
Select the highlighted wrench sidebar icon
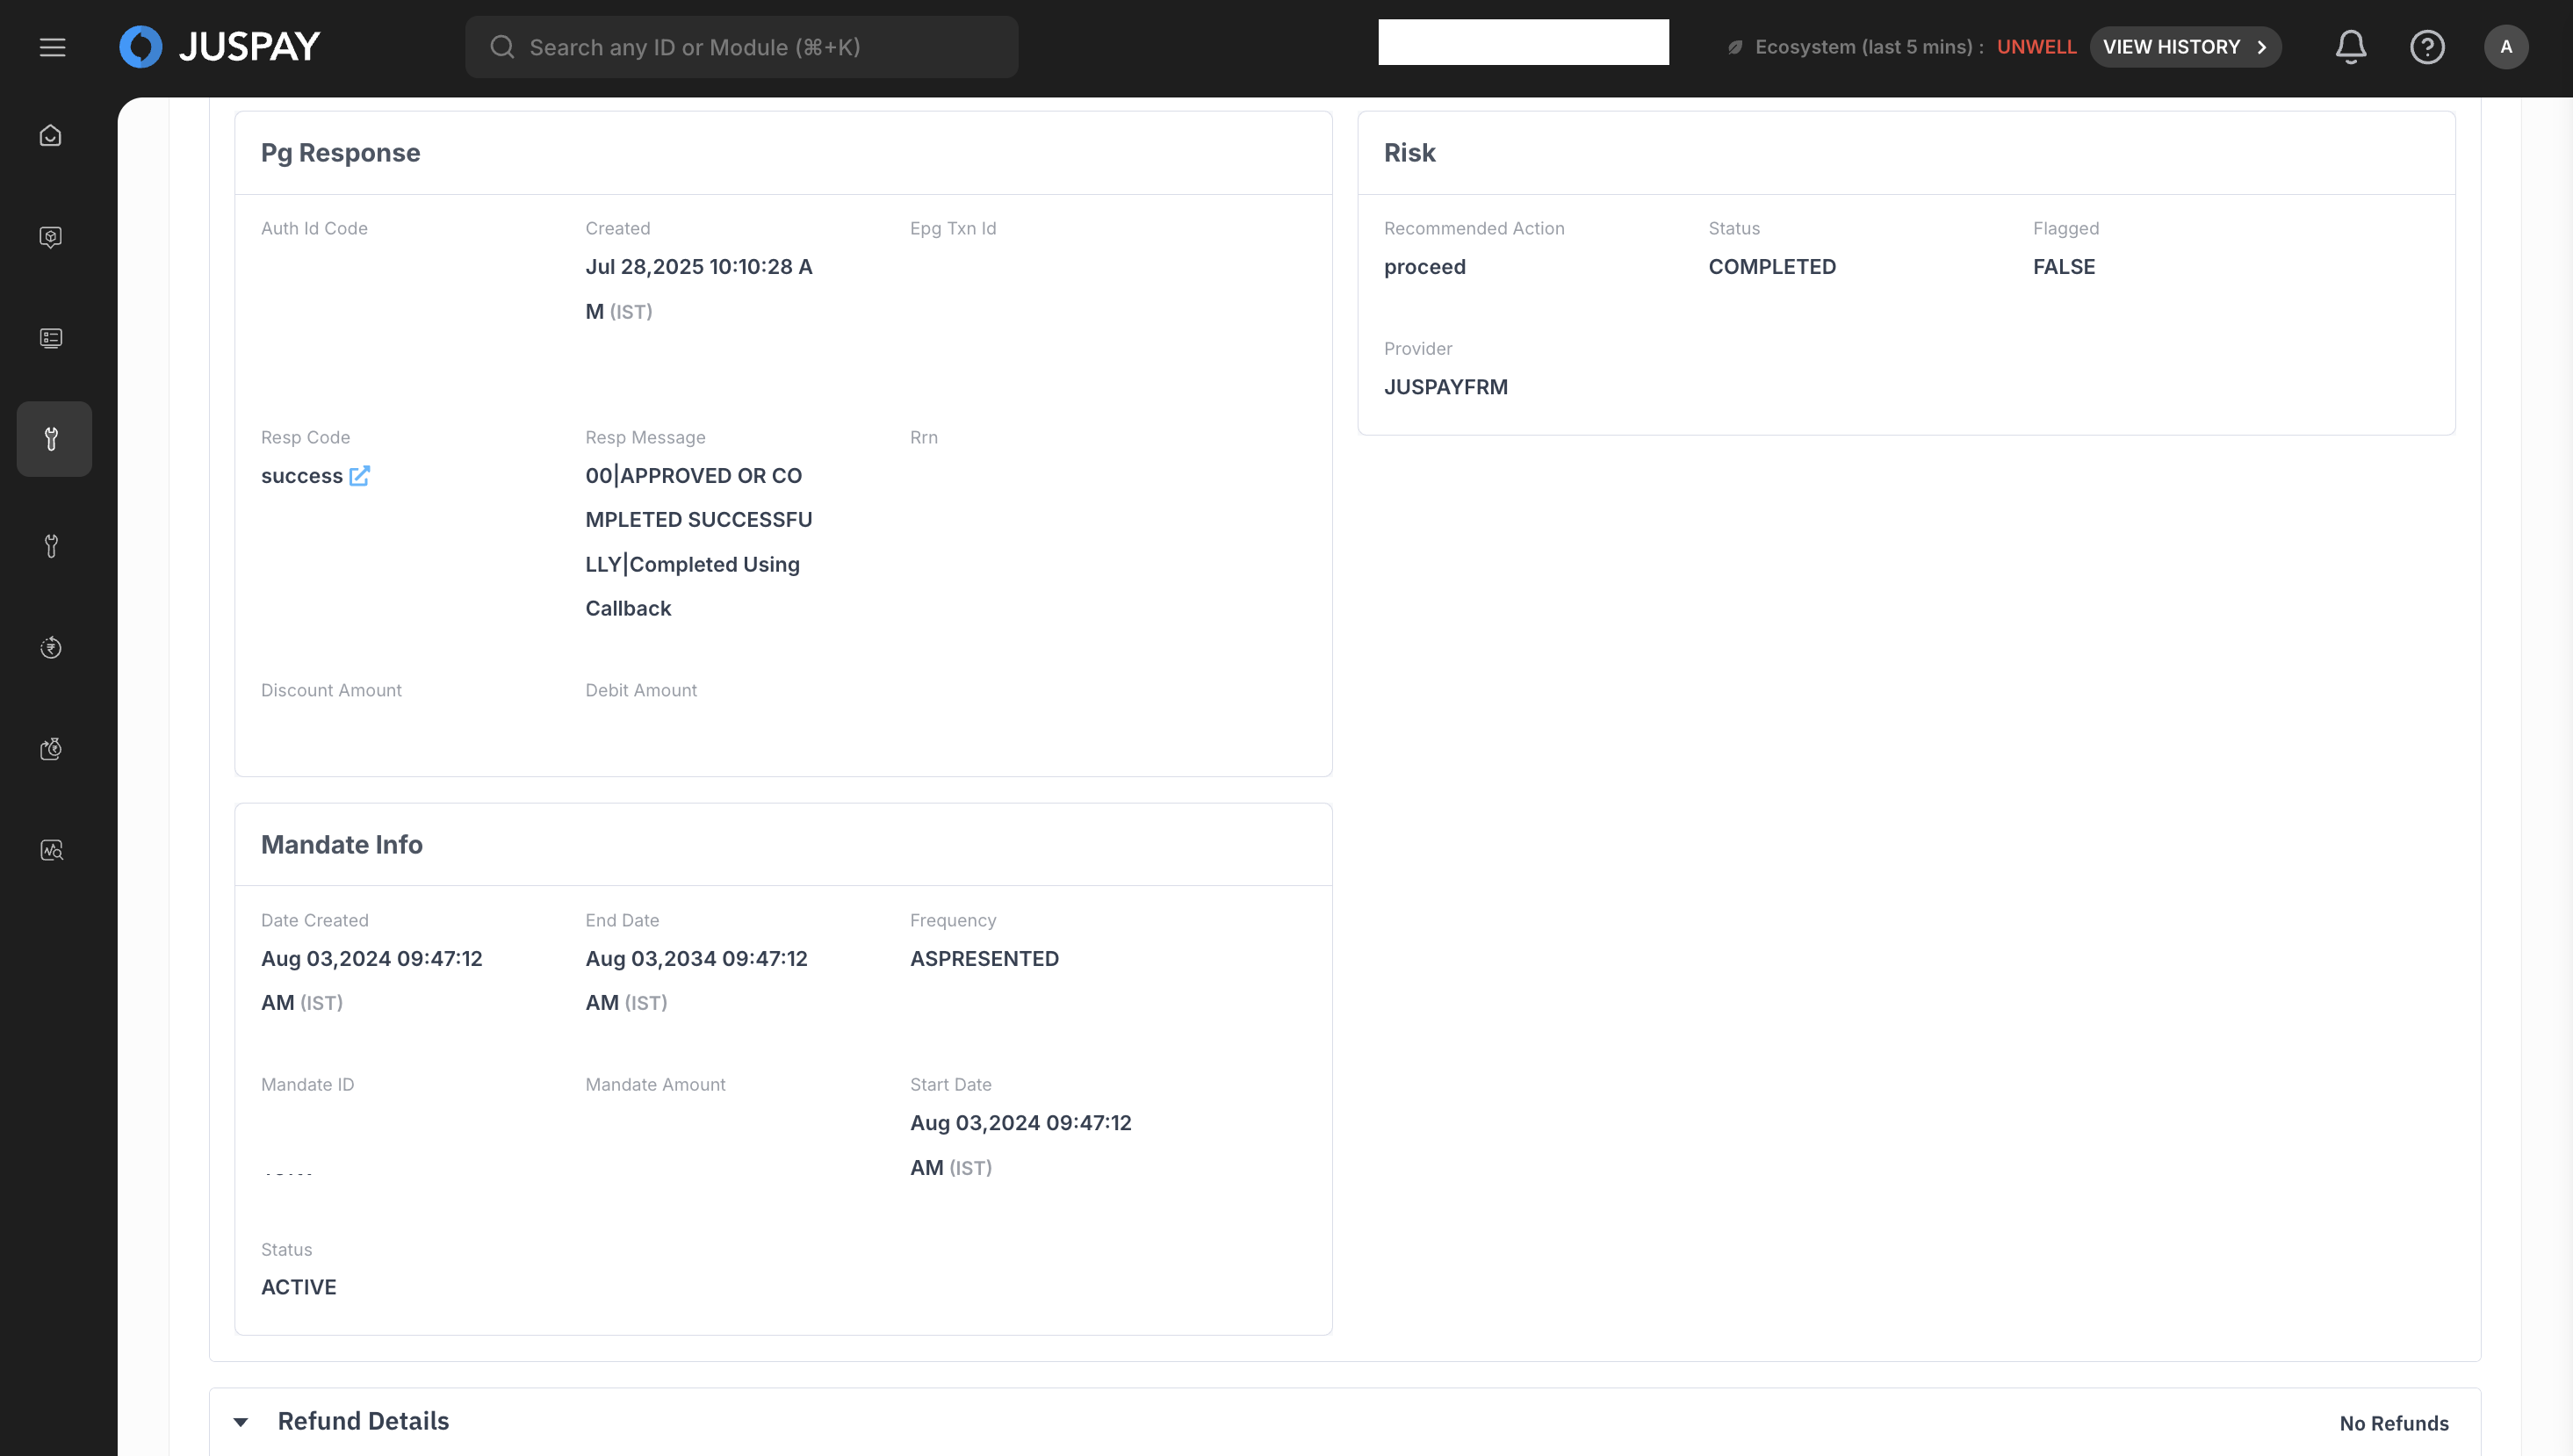tap(53, 439)
